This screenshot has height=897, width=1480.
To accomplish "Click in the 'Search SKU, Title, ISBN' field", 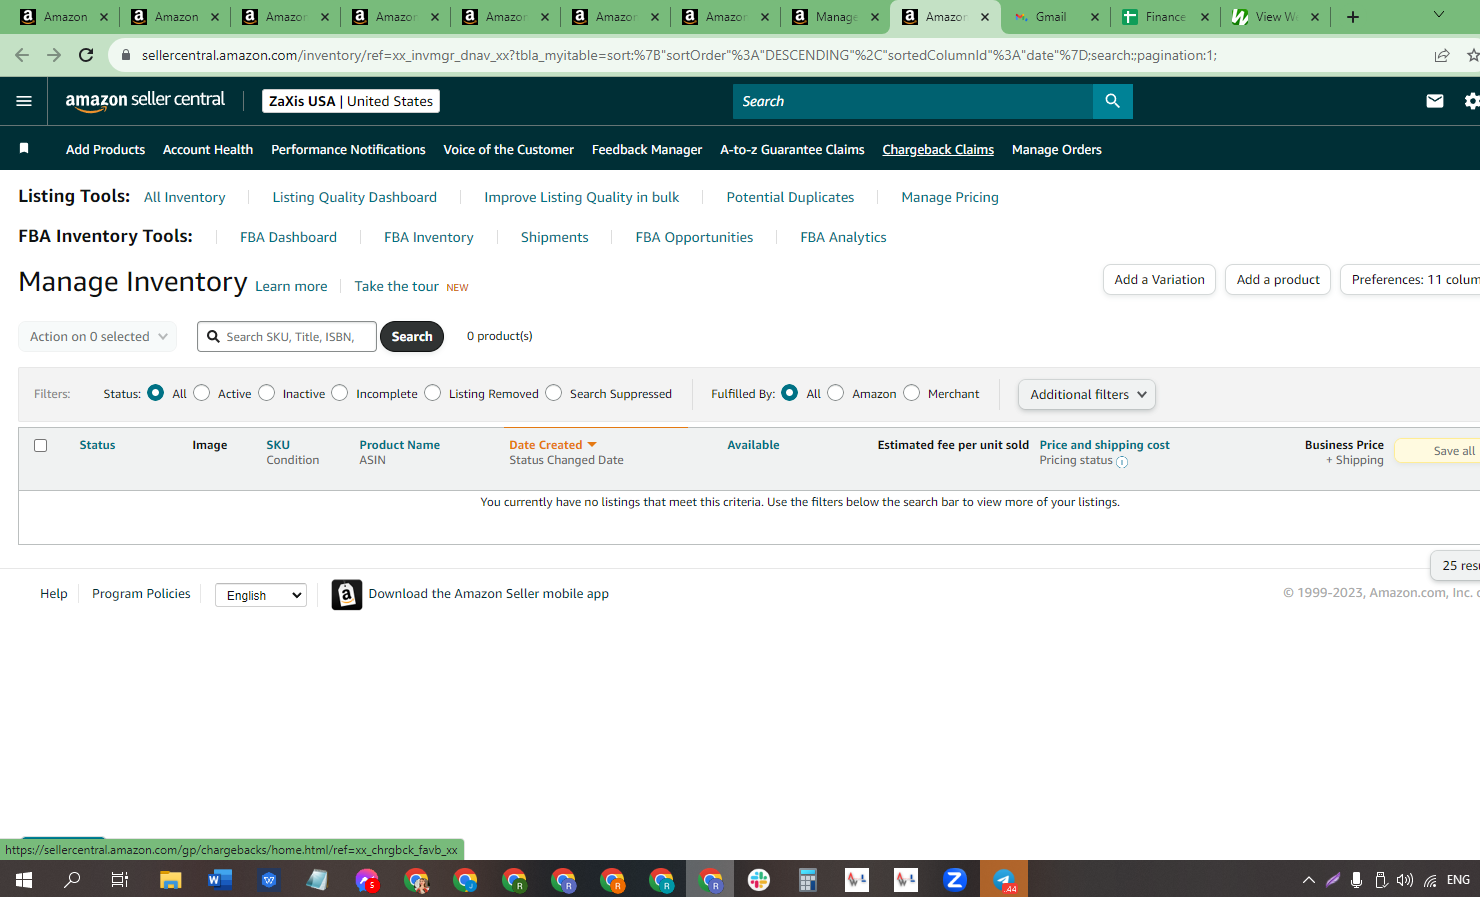I will point(287,337).
